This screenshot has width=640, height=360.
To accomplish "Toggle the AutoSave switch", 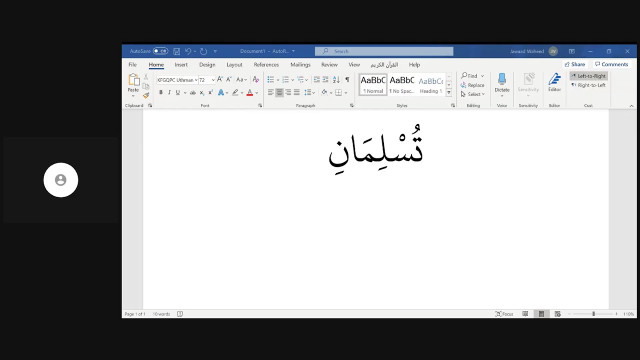I will [x=160, y=51].
